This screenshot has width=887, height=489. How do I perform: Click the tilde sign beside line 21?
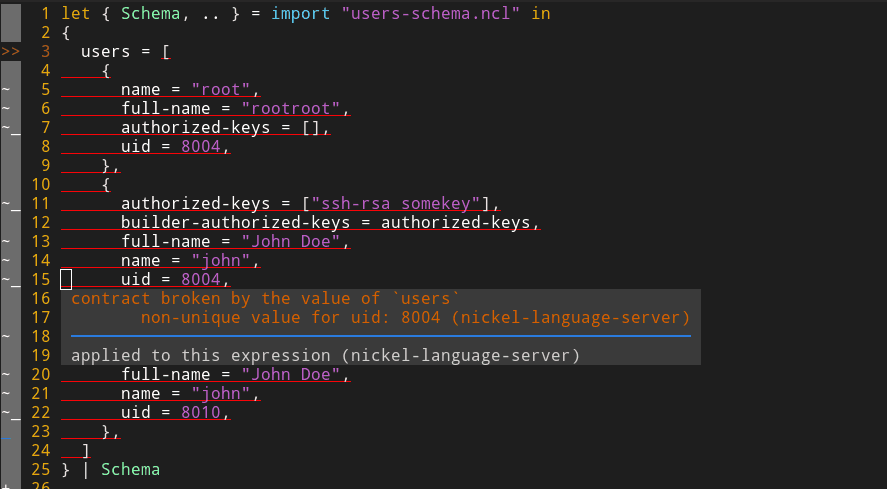[x=6, y=393]
